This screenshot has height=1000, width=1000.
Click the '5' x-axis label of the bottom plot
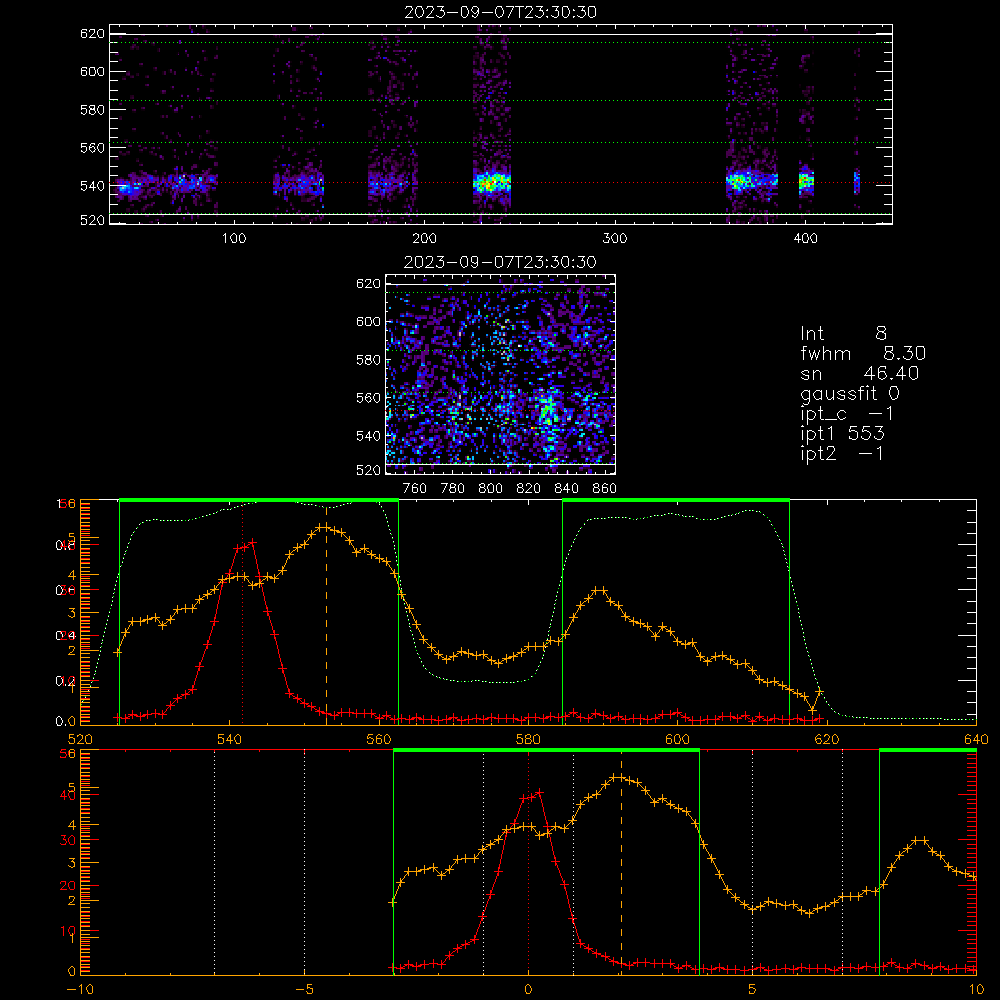(753, 990)
